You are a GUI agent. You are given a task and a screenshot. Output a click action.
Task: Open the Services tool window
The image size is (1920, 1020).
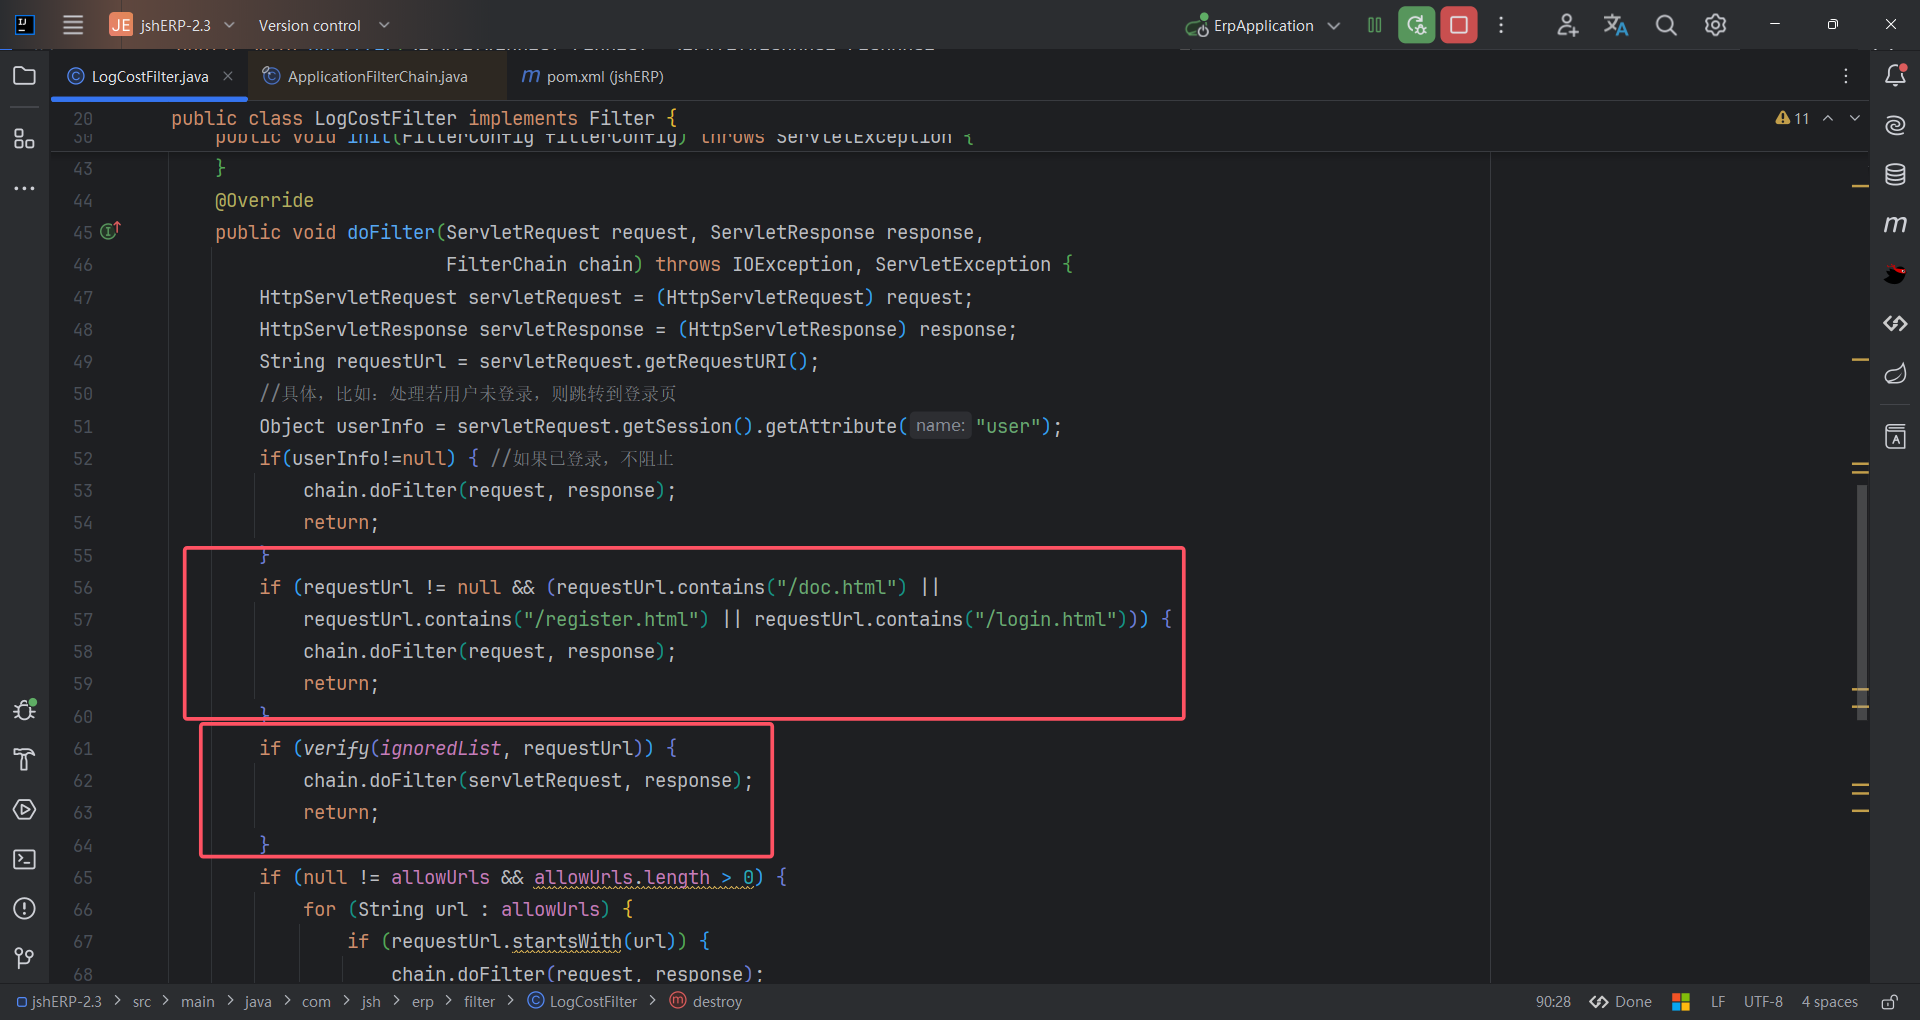pyautogui.click(x=24, y=809)
